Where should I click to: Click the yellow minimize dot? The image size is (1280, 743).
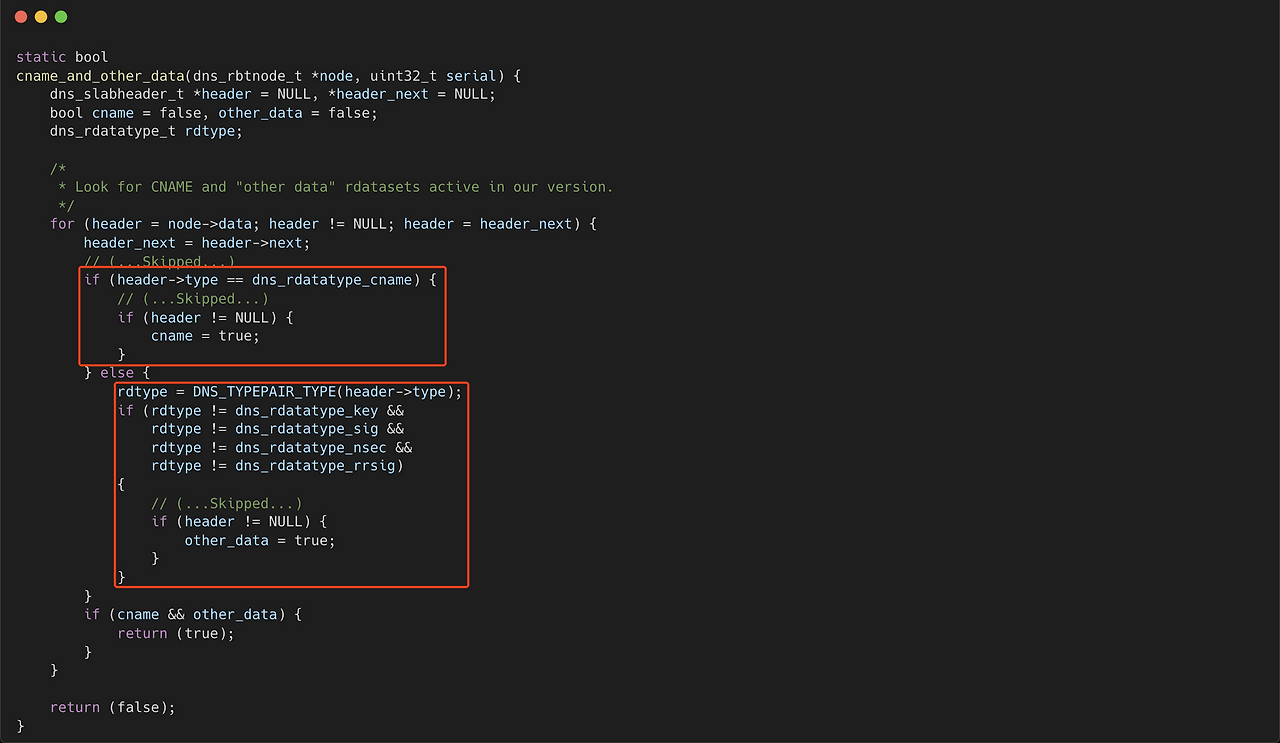coord(41,17)
